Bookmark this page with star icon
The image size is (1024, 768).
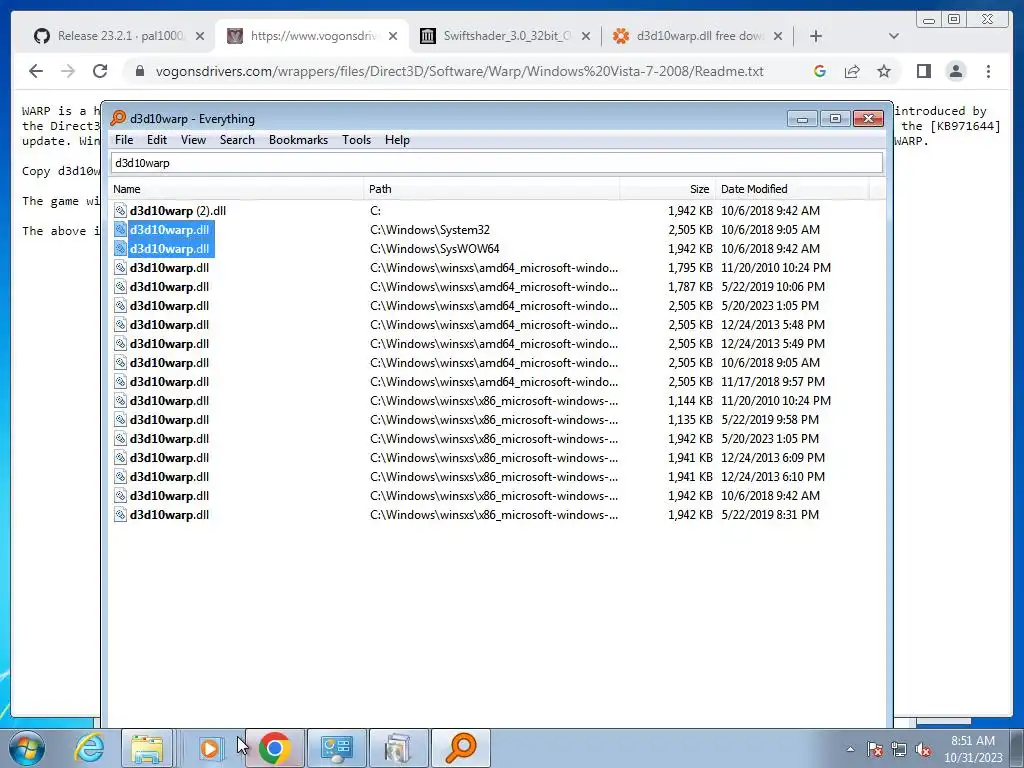point(884,71)
